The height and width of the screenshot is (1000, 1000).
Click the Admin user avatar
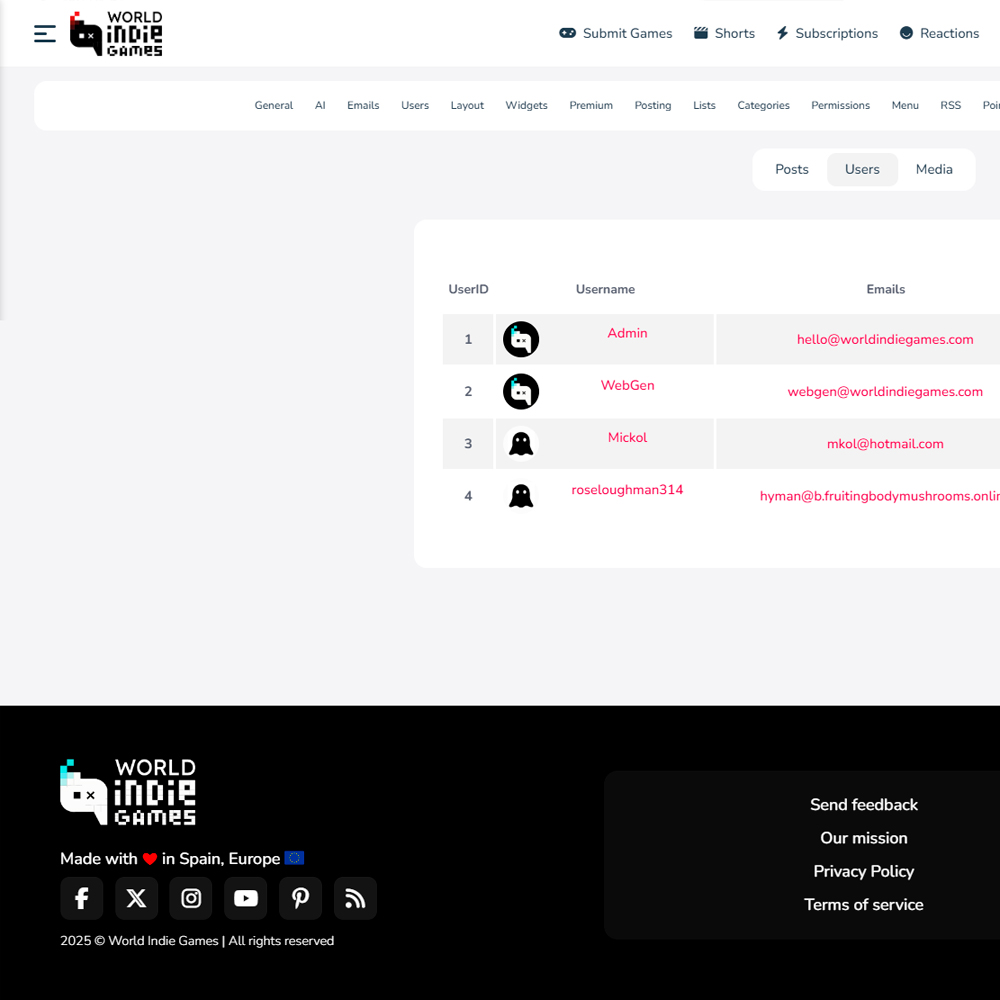[x=521, y=340]
